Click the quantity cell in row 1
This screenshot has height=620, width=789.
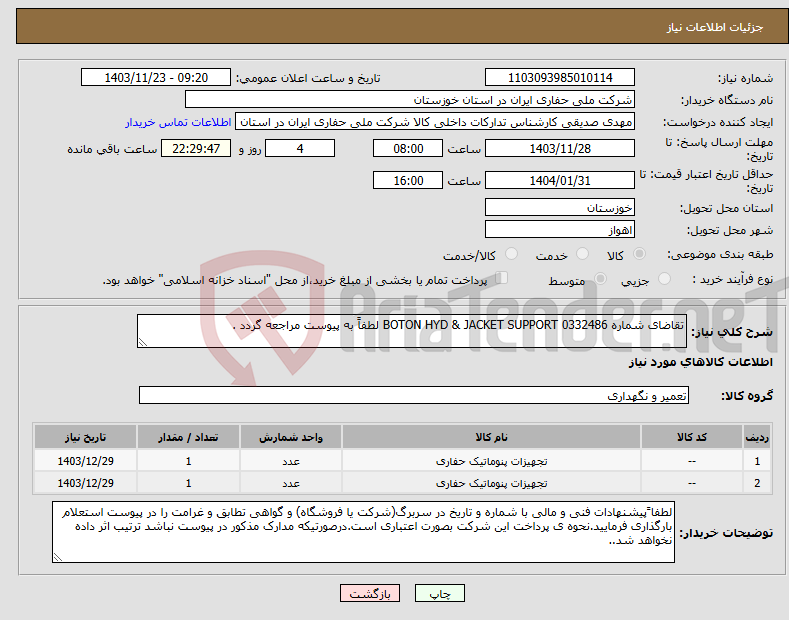pyautogui.click(x=188, y=461)
